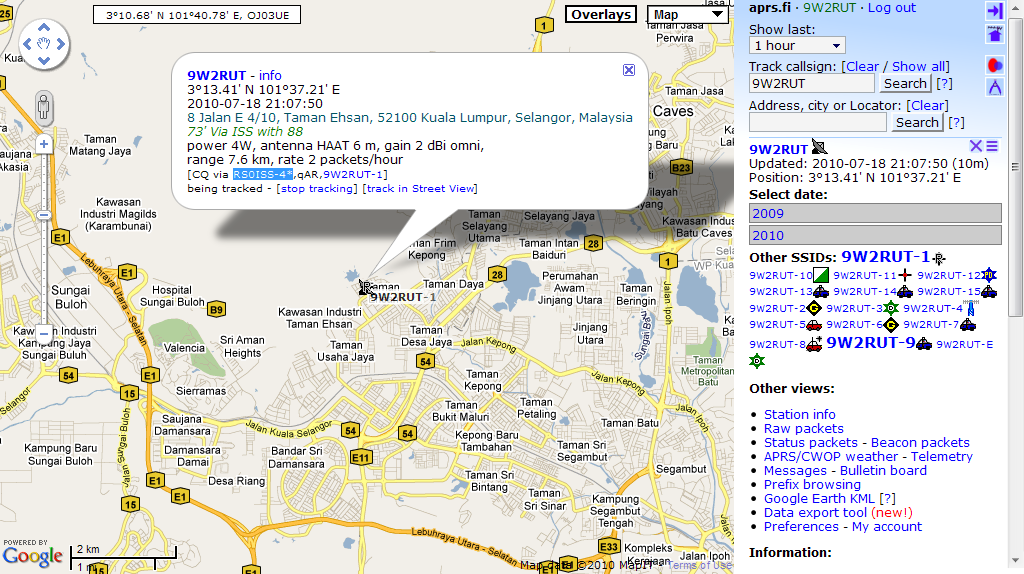This screenshot has height=574, width=1024.
Task: Click Clear link for Track callsign
Action: pos(862,67)
